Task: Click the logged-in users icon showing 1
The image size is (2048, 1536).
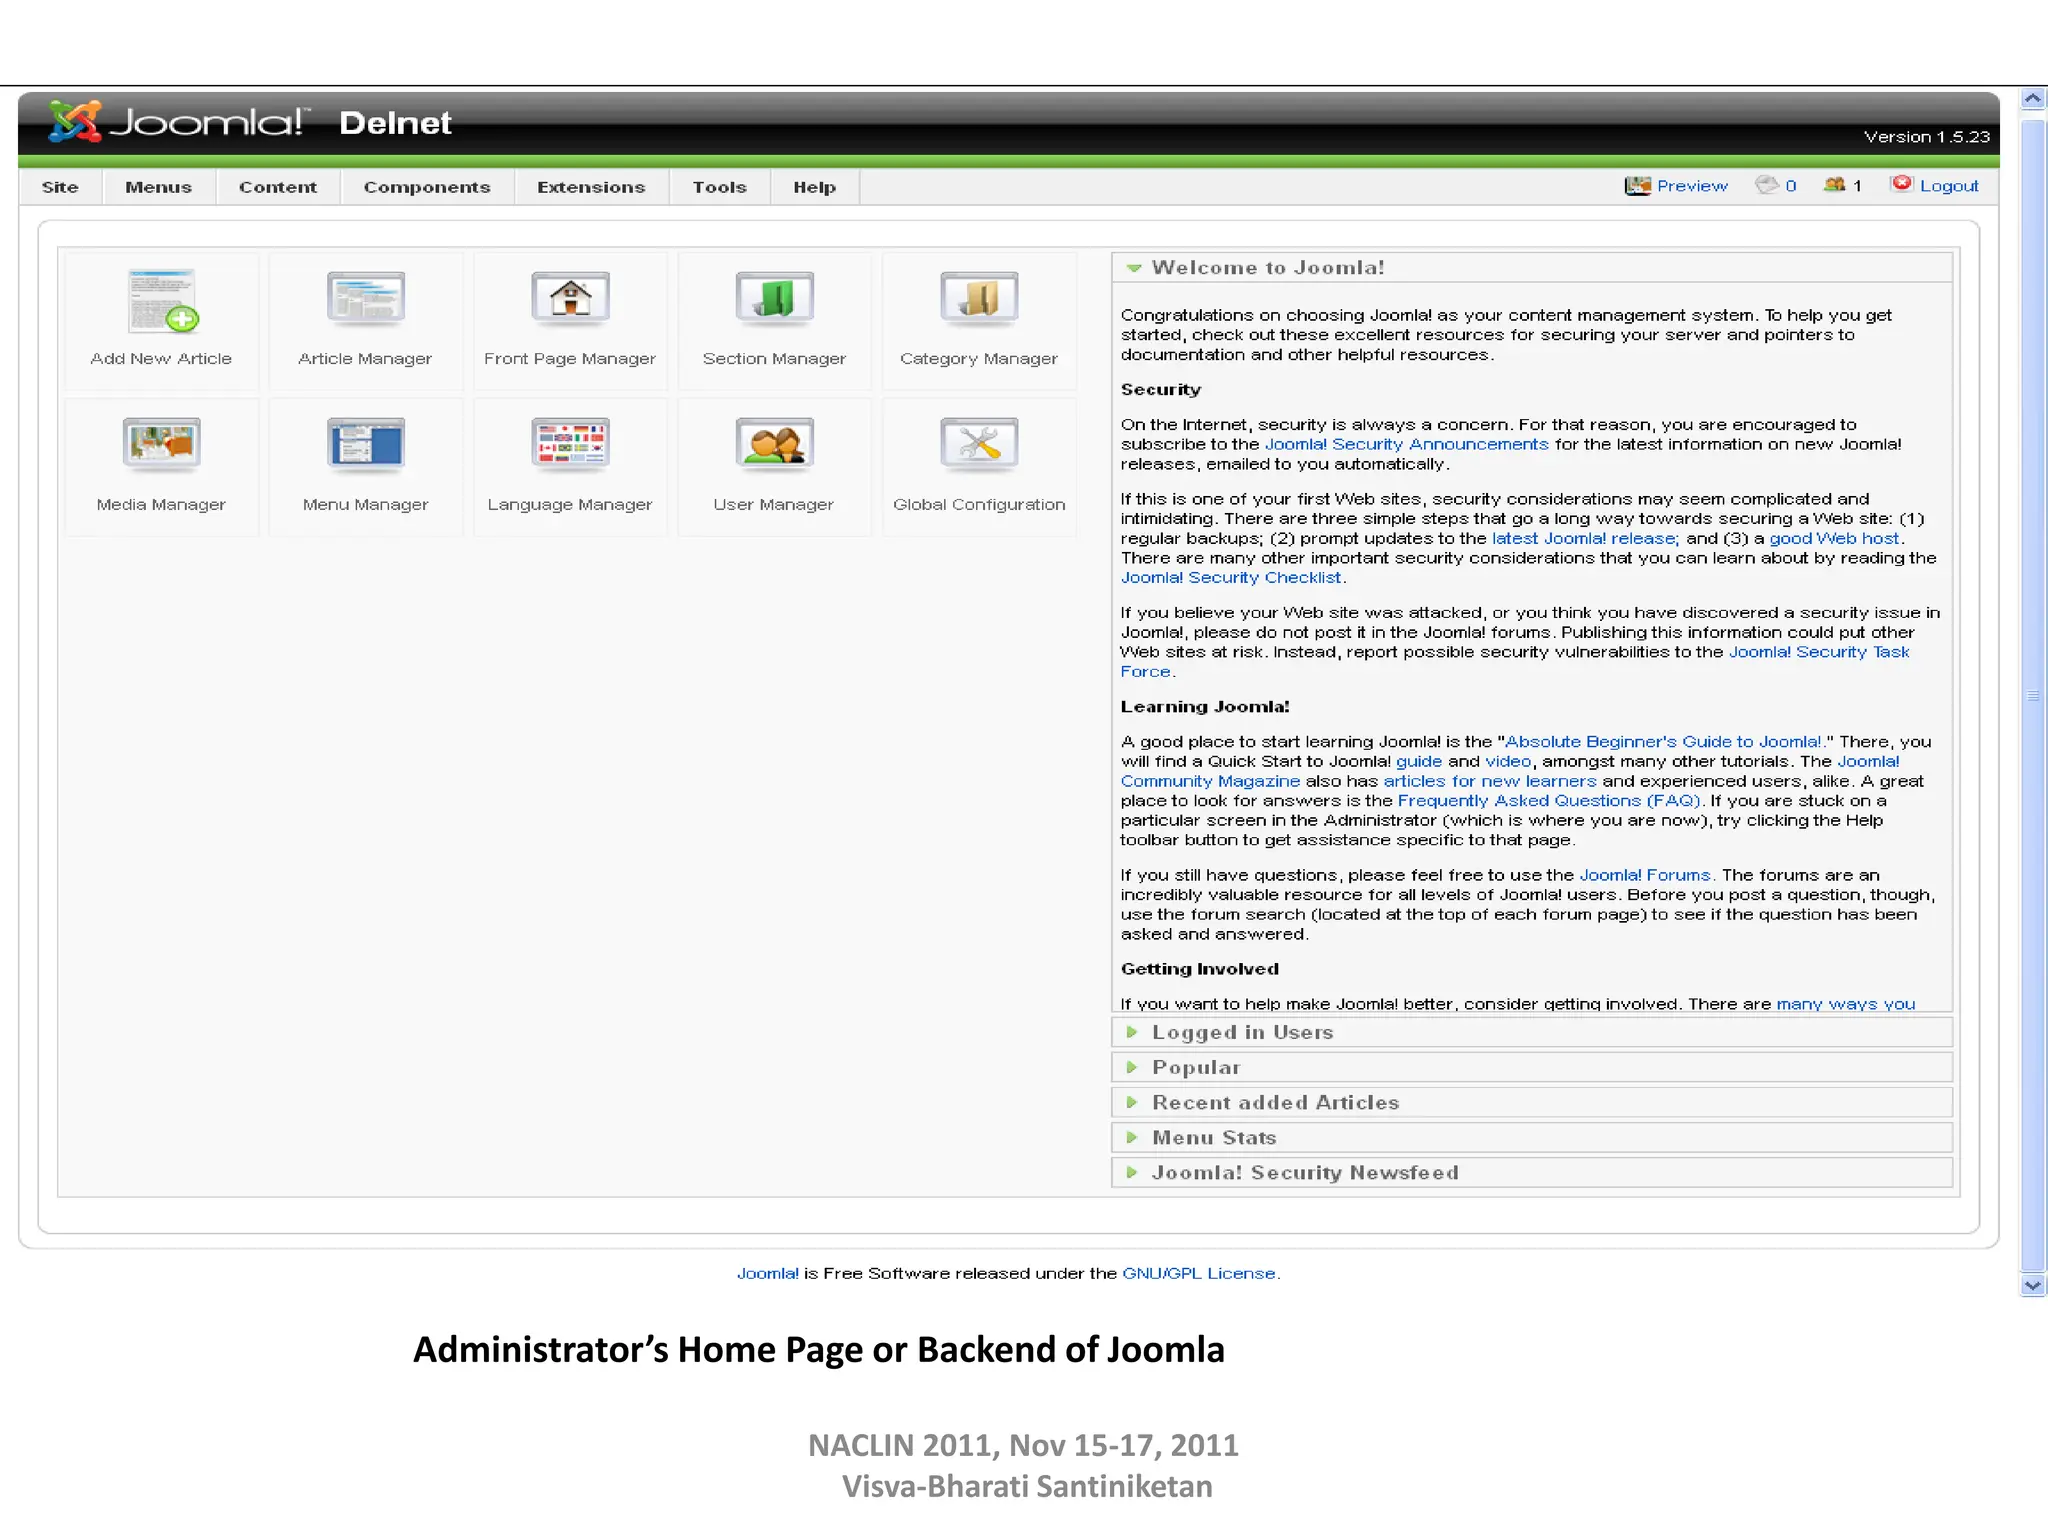Action: pos(1834,185)
